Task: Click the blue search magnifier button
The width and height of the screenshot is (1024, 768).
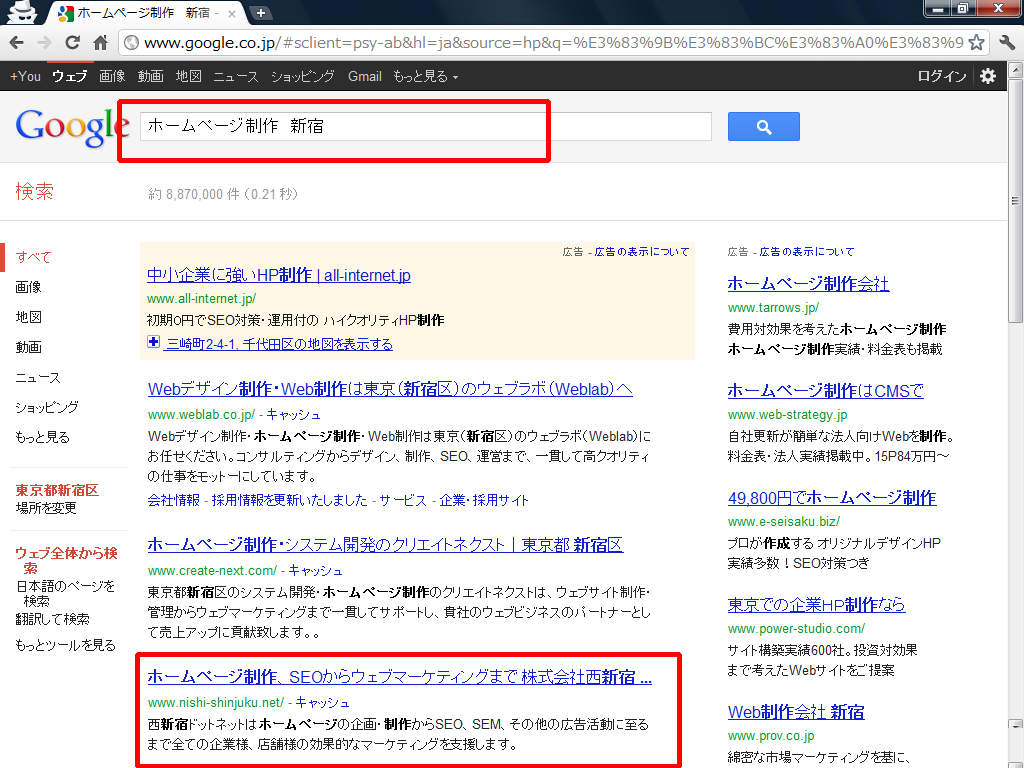Action: pos(763,127)
